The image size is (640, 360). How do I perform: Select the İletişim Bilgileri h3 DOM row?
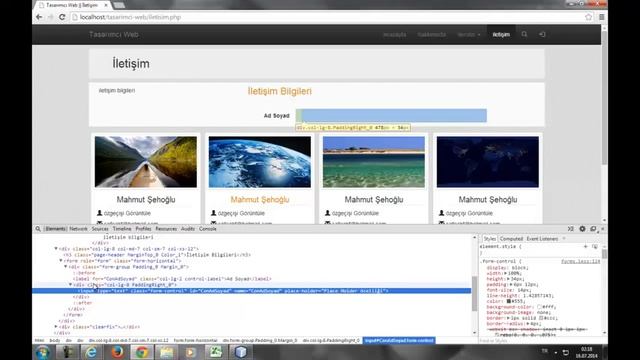coord(157,255)
